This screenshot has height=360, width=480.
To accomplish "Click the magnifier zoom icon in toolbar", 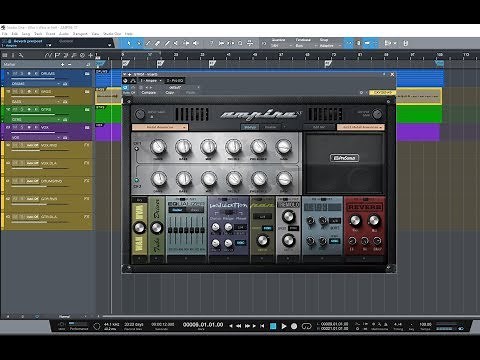I will point(240,43).
